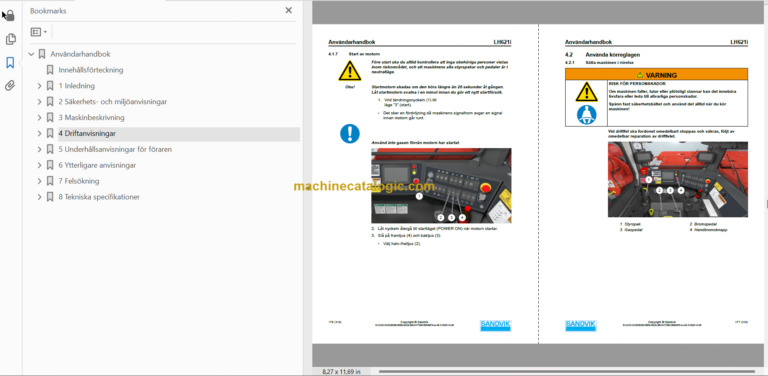Open 5 Underhållsanvisningar för föraren
768x376 pixels.
click(115, 149)
